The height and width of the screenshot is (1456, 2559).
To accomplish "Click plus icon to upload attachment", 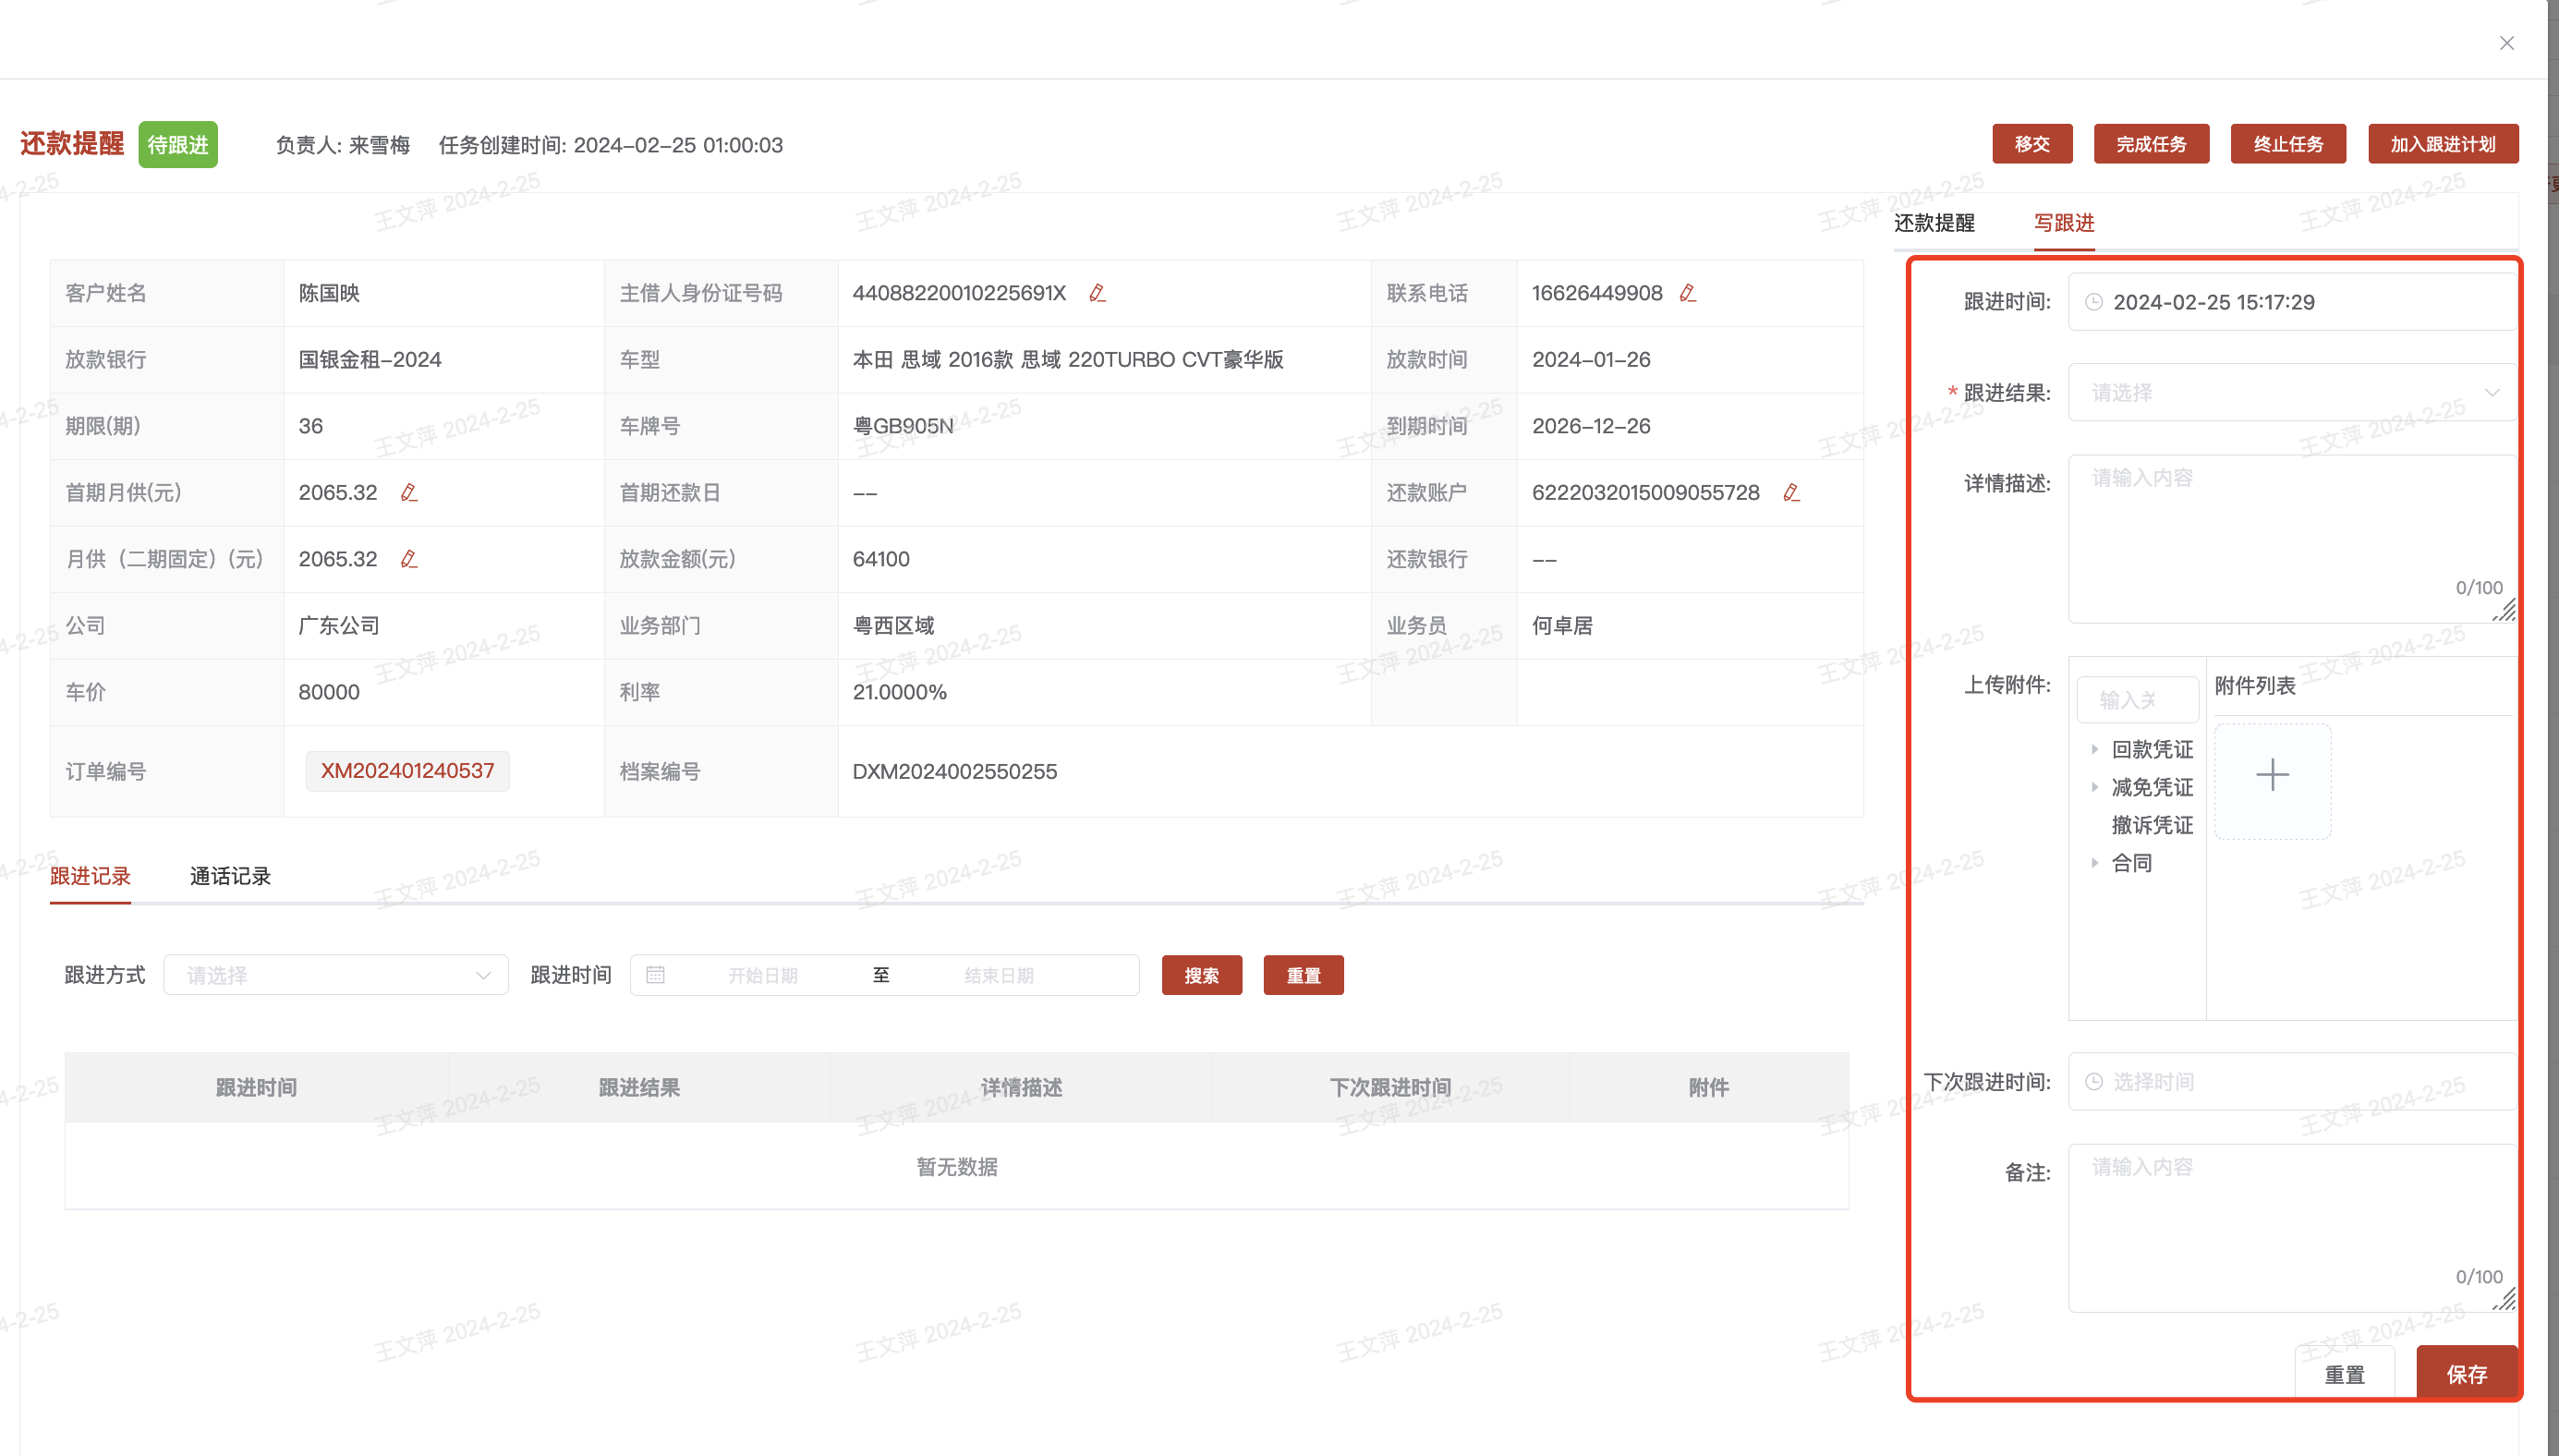I will click(x=2272, y=776).
